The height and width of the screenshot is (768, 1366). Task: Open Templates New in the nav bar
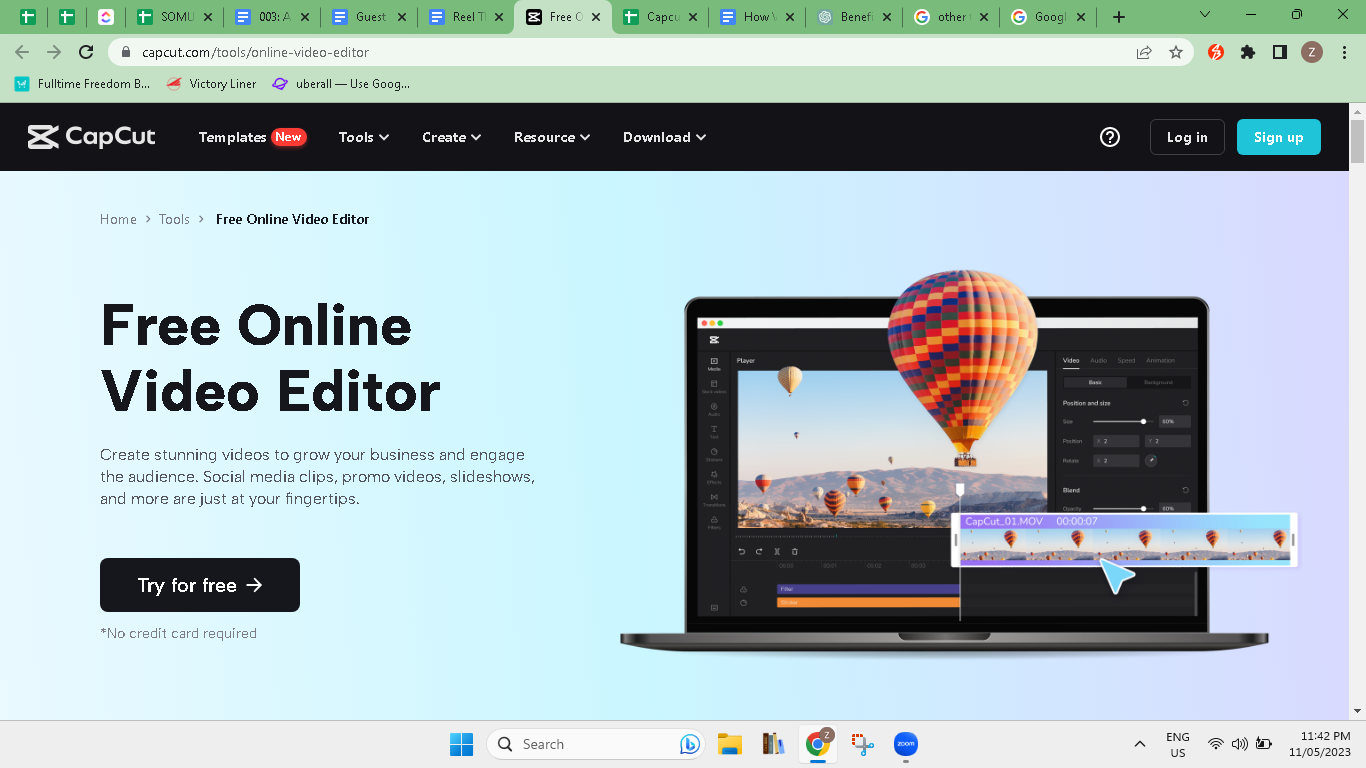[252, 137]
